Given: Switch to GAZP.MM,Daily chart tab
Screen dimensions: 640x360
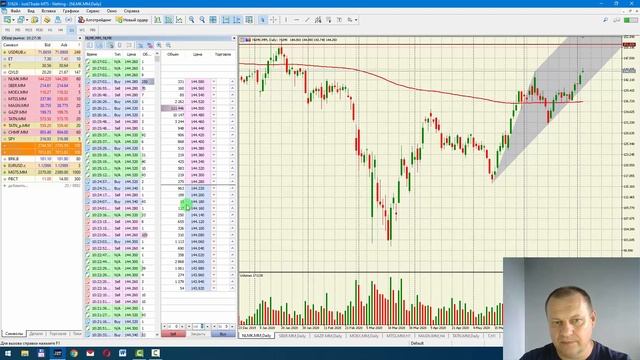Looking at the screenshot, I should [x=327, y=336].
